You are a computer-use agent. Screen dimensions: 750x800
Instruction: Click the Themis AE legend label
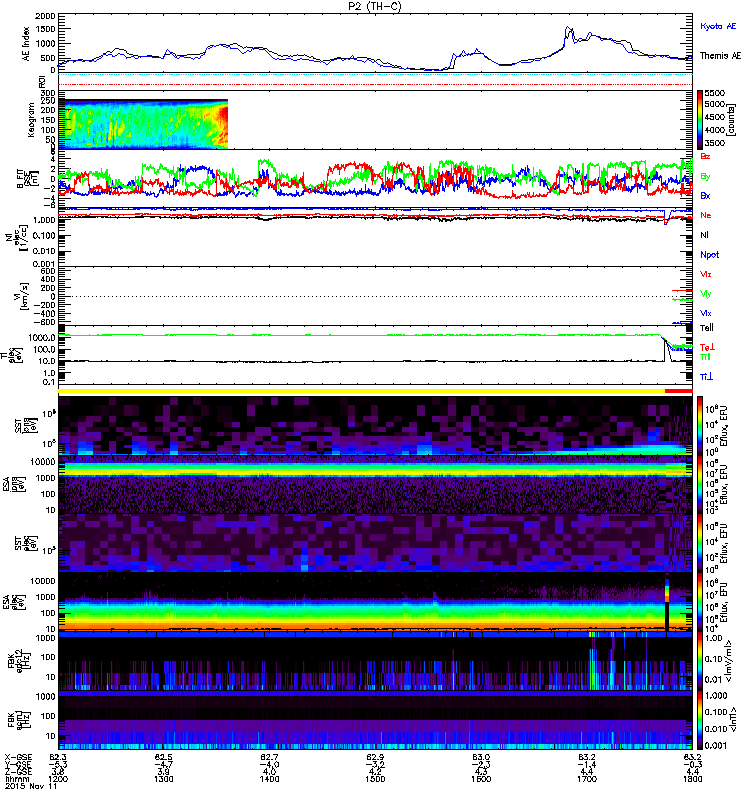[720, 56]
